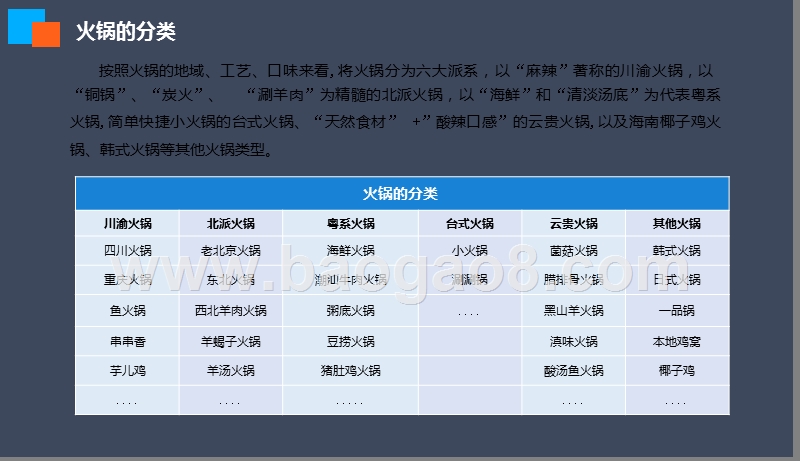Click on the cell 椰子鸡
The image size is (800, 461).
coord(677,370)
